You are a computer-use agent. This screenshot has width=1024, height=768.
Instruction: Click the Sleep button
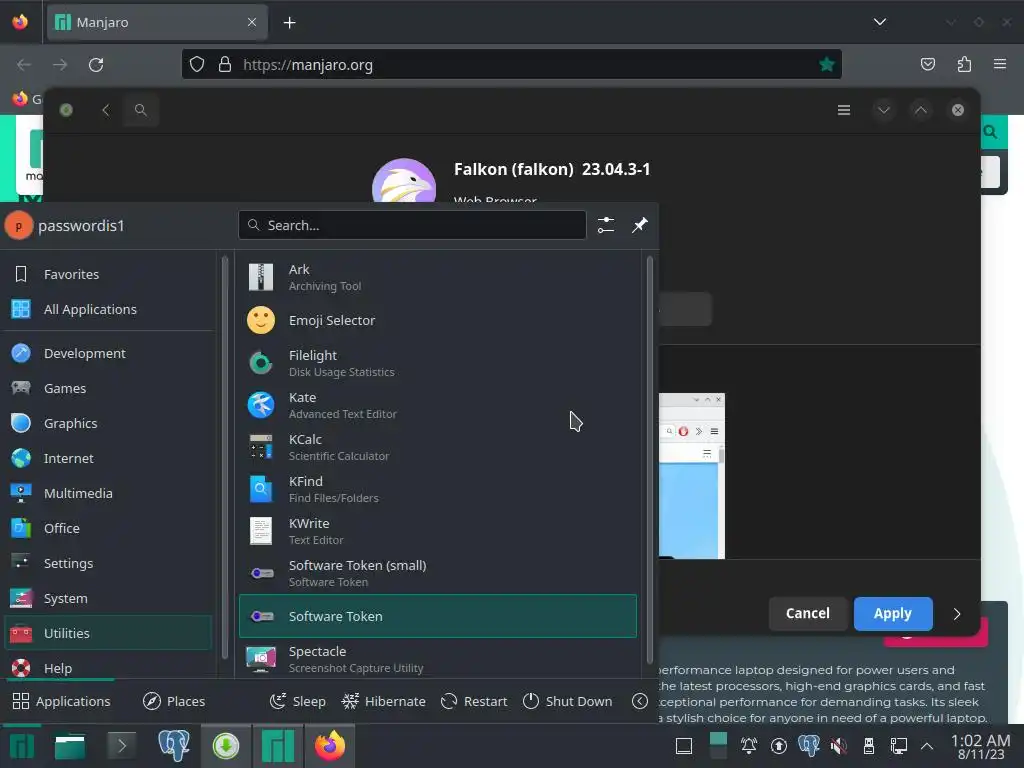pyautogui.click(x=298, y=701)
